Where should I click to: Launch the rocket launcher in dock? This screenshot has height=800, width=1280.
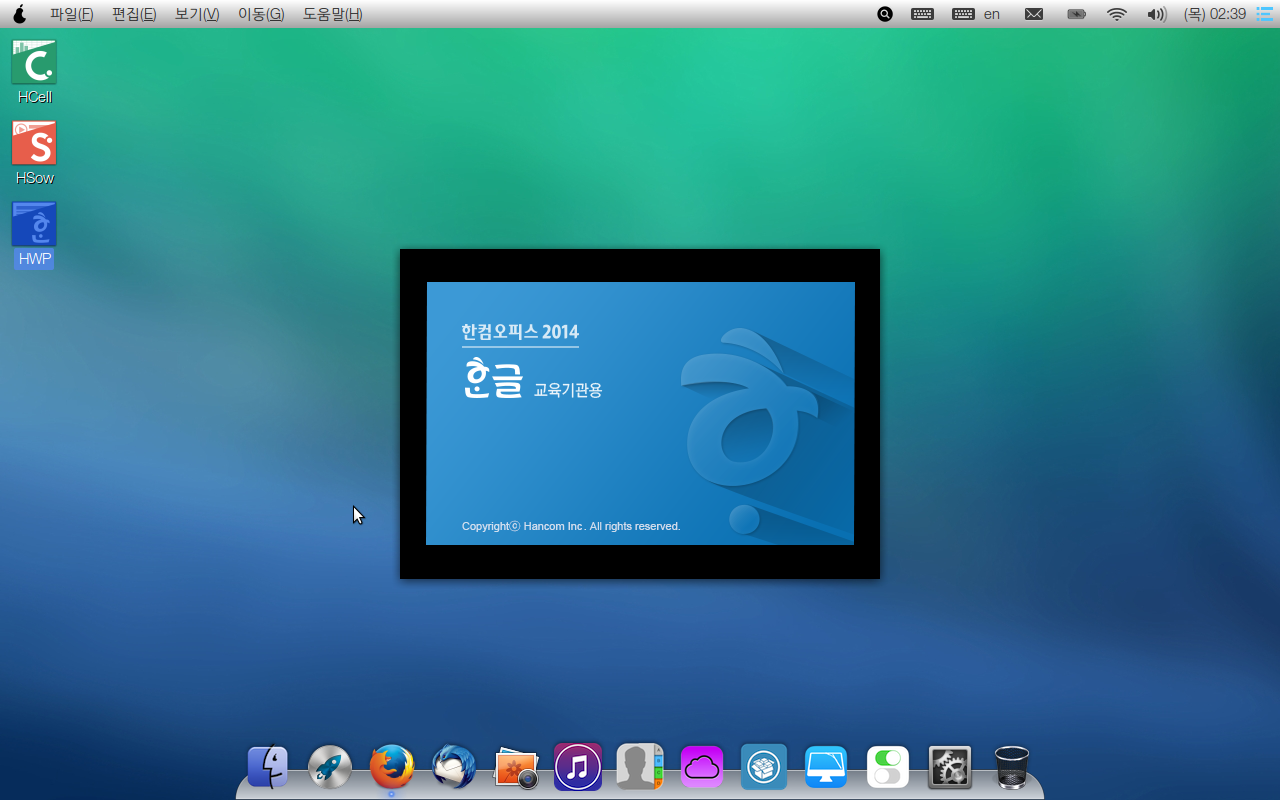pyautogui.click(x=330, y=768)
